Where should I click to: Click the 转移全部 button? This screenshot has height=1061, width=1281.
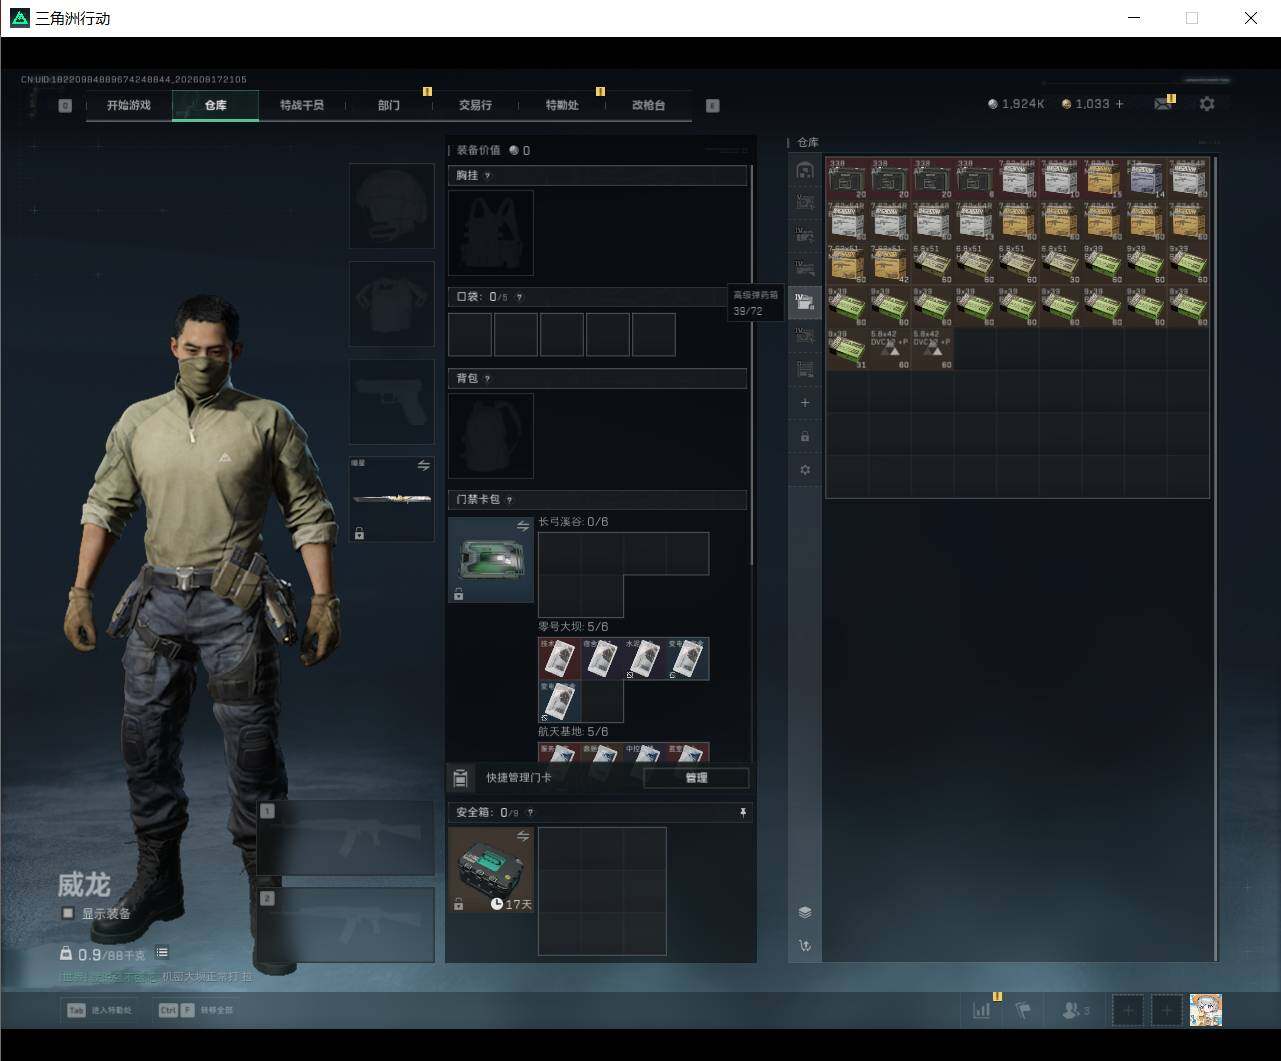coord(195,1010)
